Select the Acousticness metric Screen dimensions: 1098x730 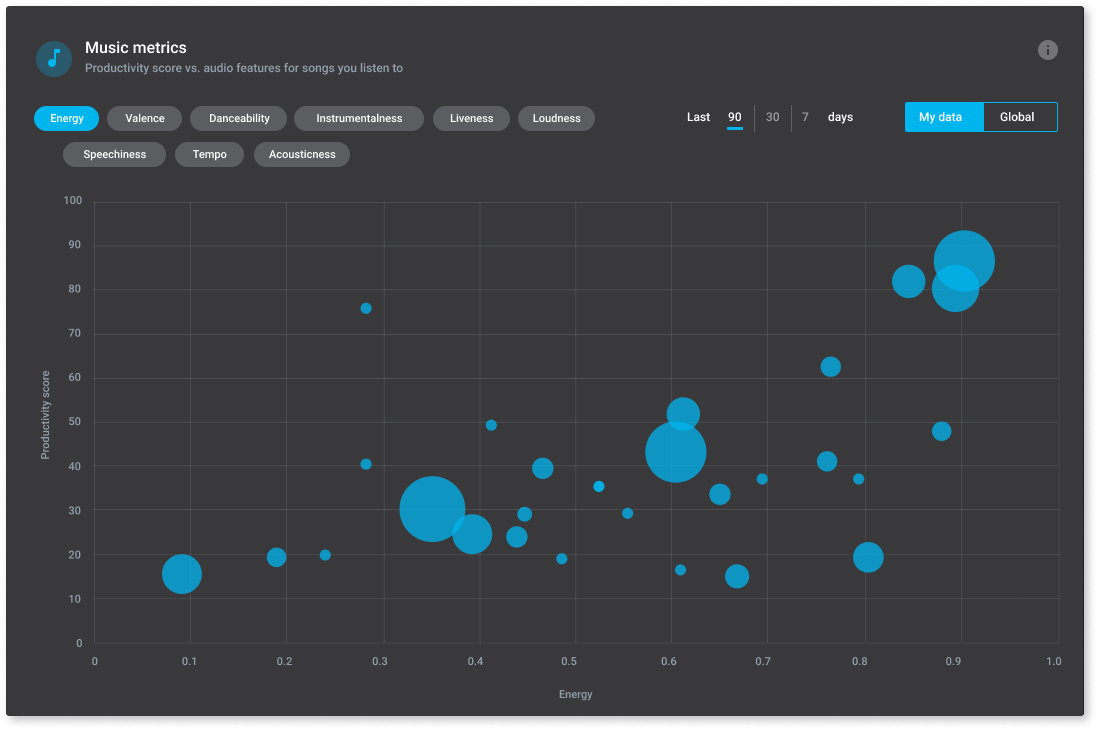301,154
